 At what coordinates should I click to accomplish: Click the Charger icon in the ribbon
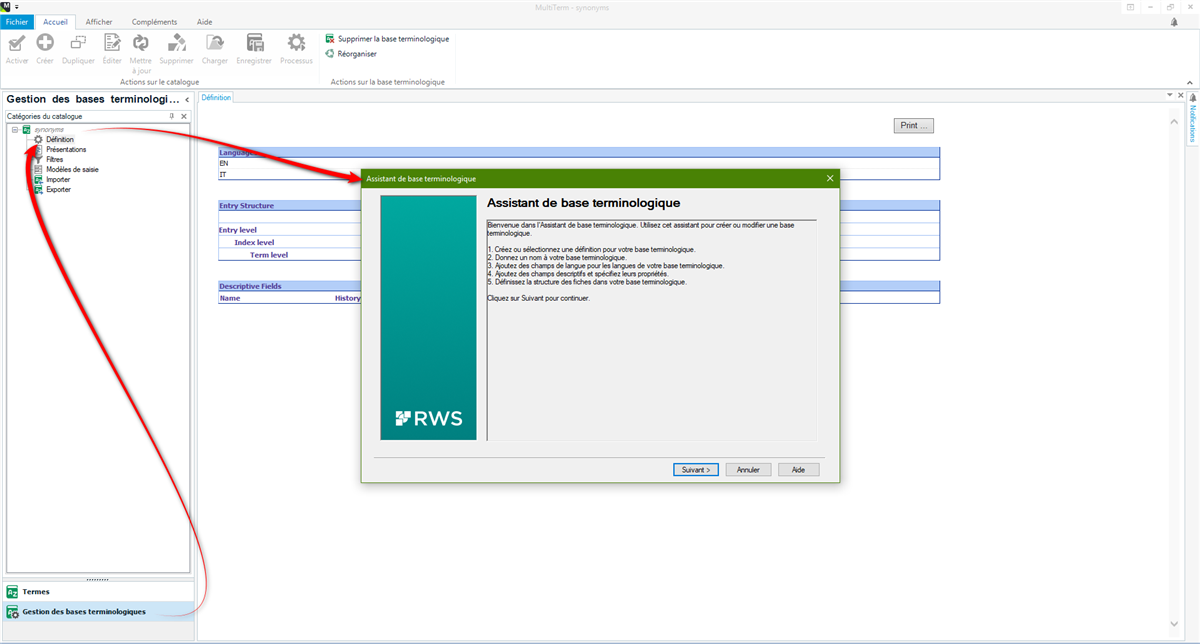coord(215,42)
